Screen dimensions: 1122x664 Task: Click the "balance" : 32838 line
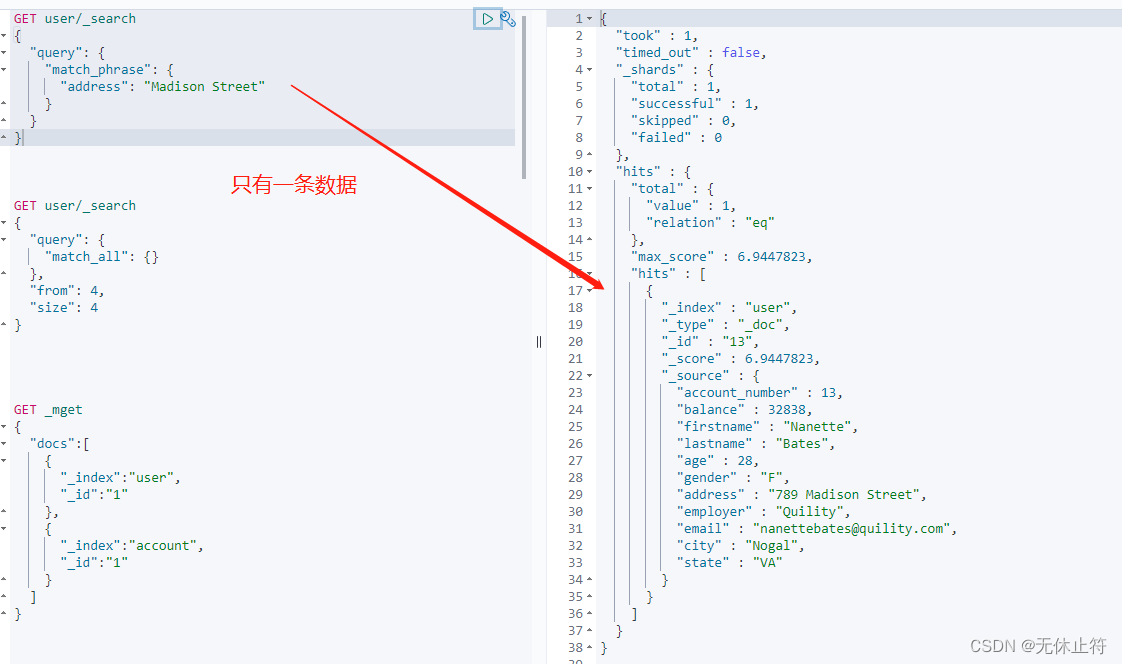pyautogui.click(x=745, y=410)
